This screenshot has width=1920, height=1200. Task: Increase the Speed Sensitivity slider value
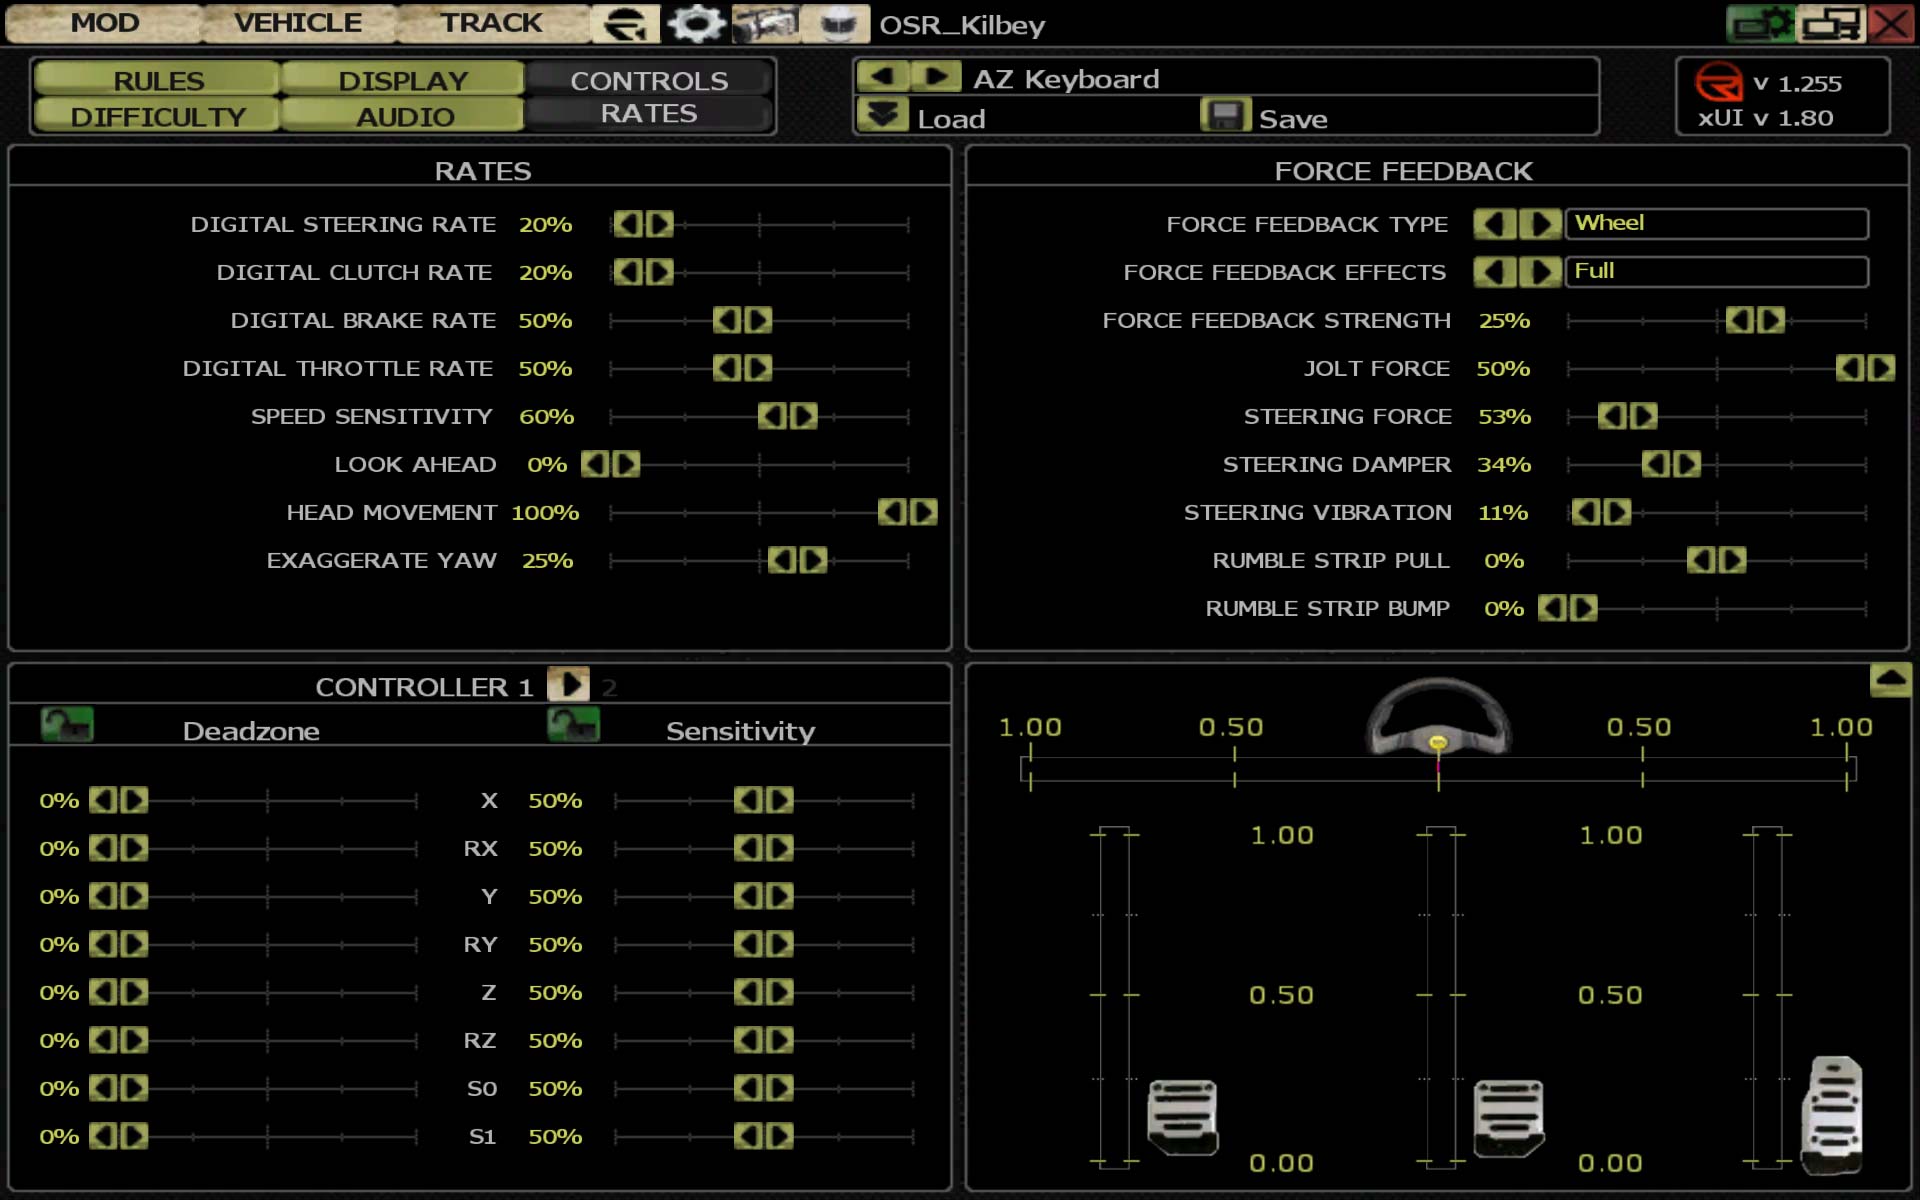tap(804, 416)
